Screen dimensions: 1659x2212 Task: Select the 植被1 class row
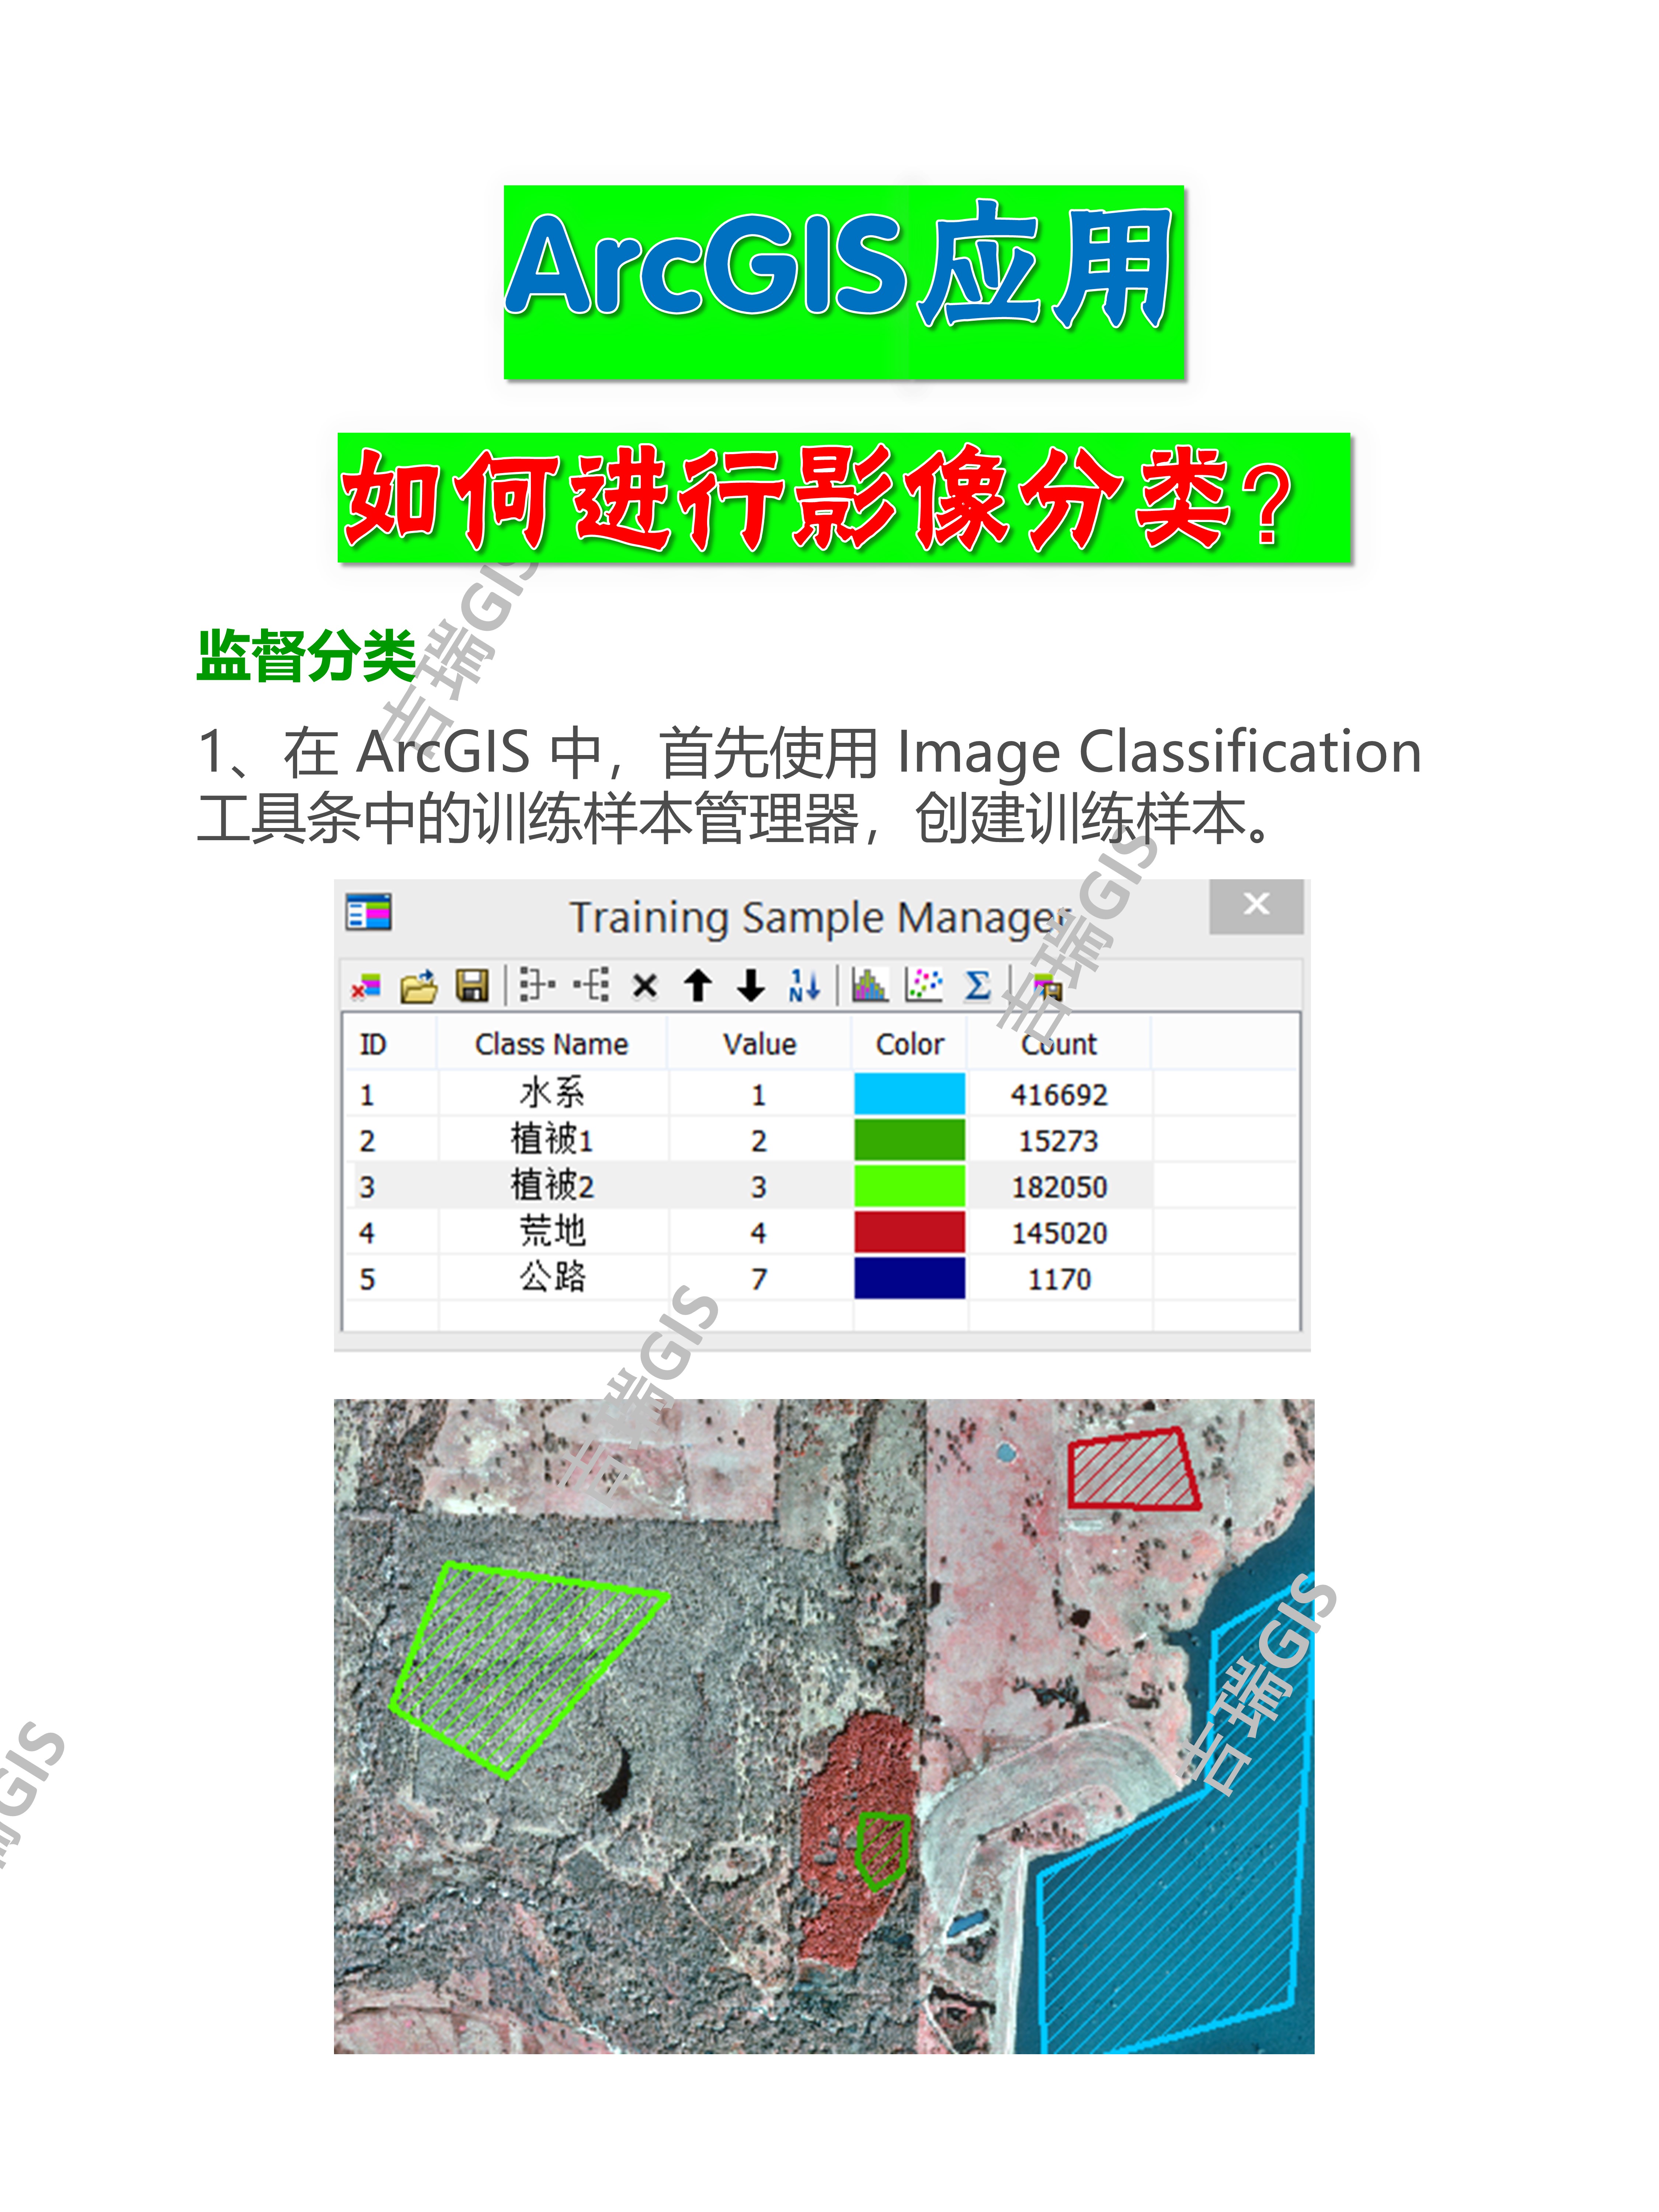click(551, 1140)
